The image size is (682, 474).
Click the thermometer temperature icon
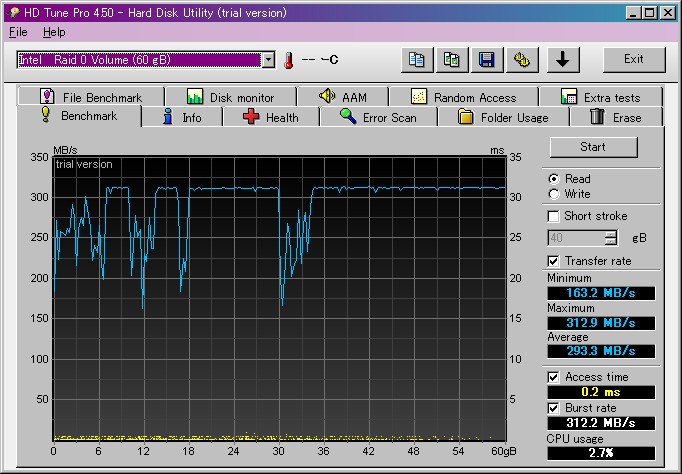point(288,60)
